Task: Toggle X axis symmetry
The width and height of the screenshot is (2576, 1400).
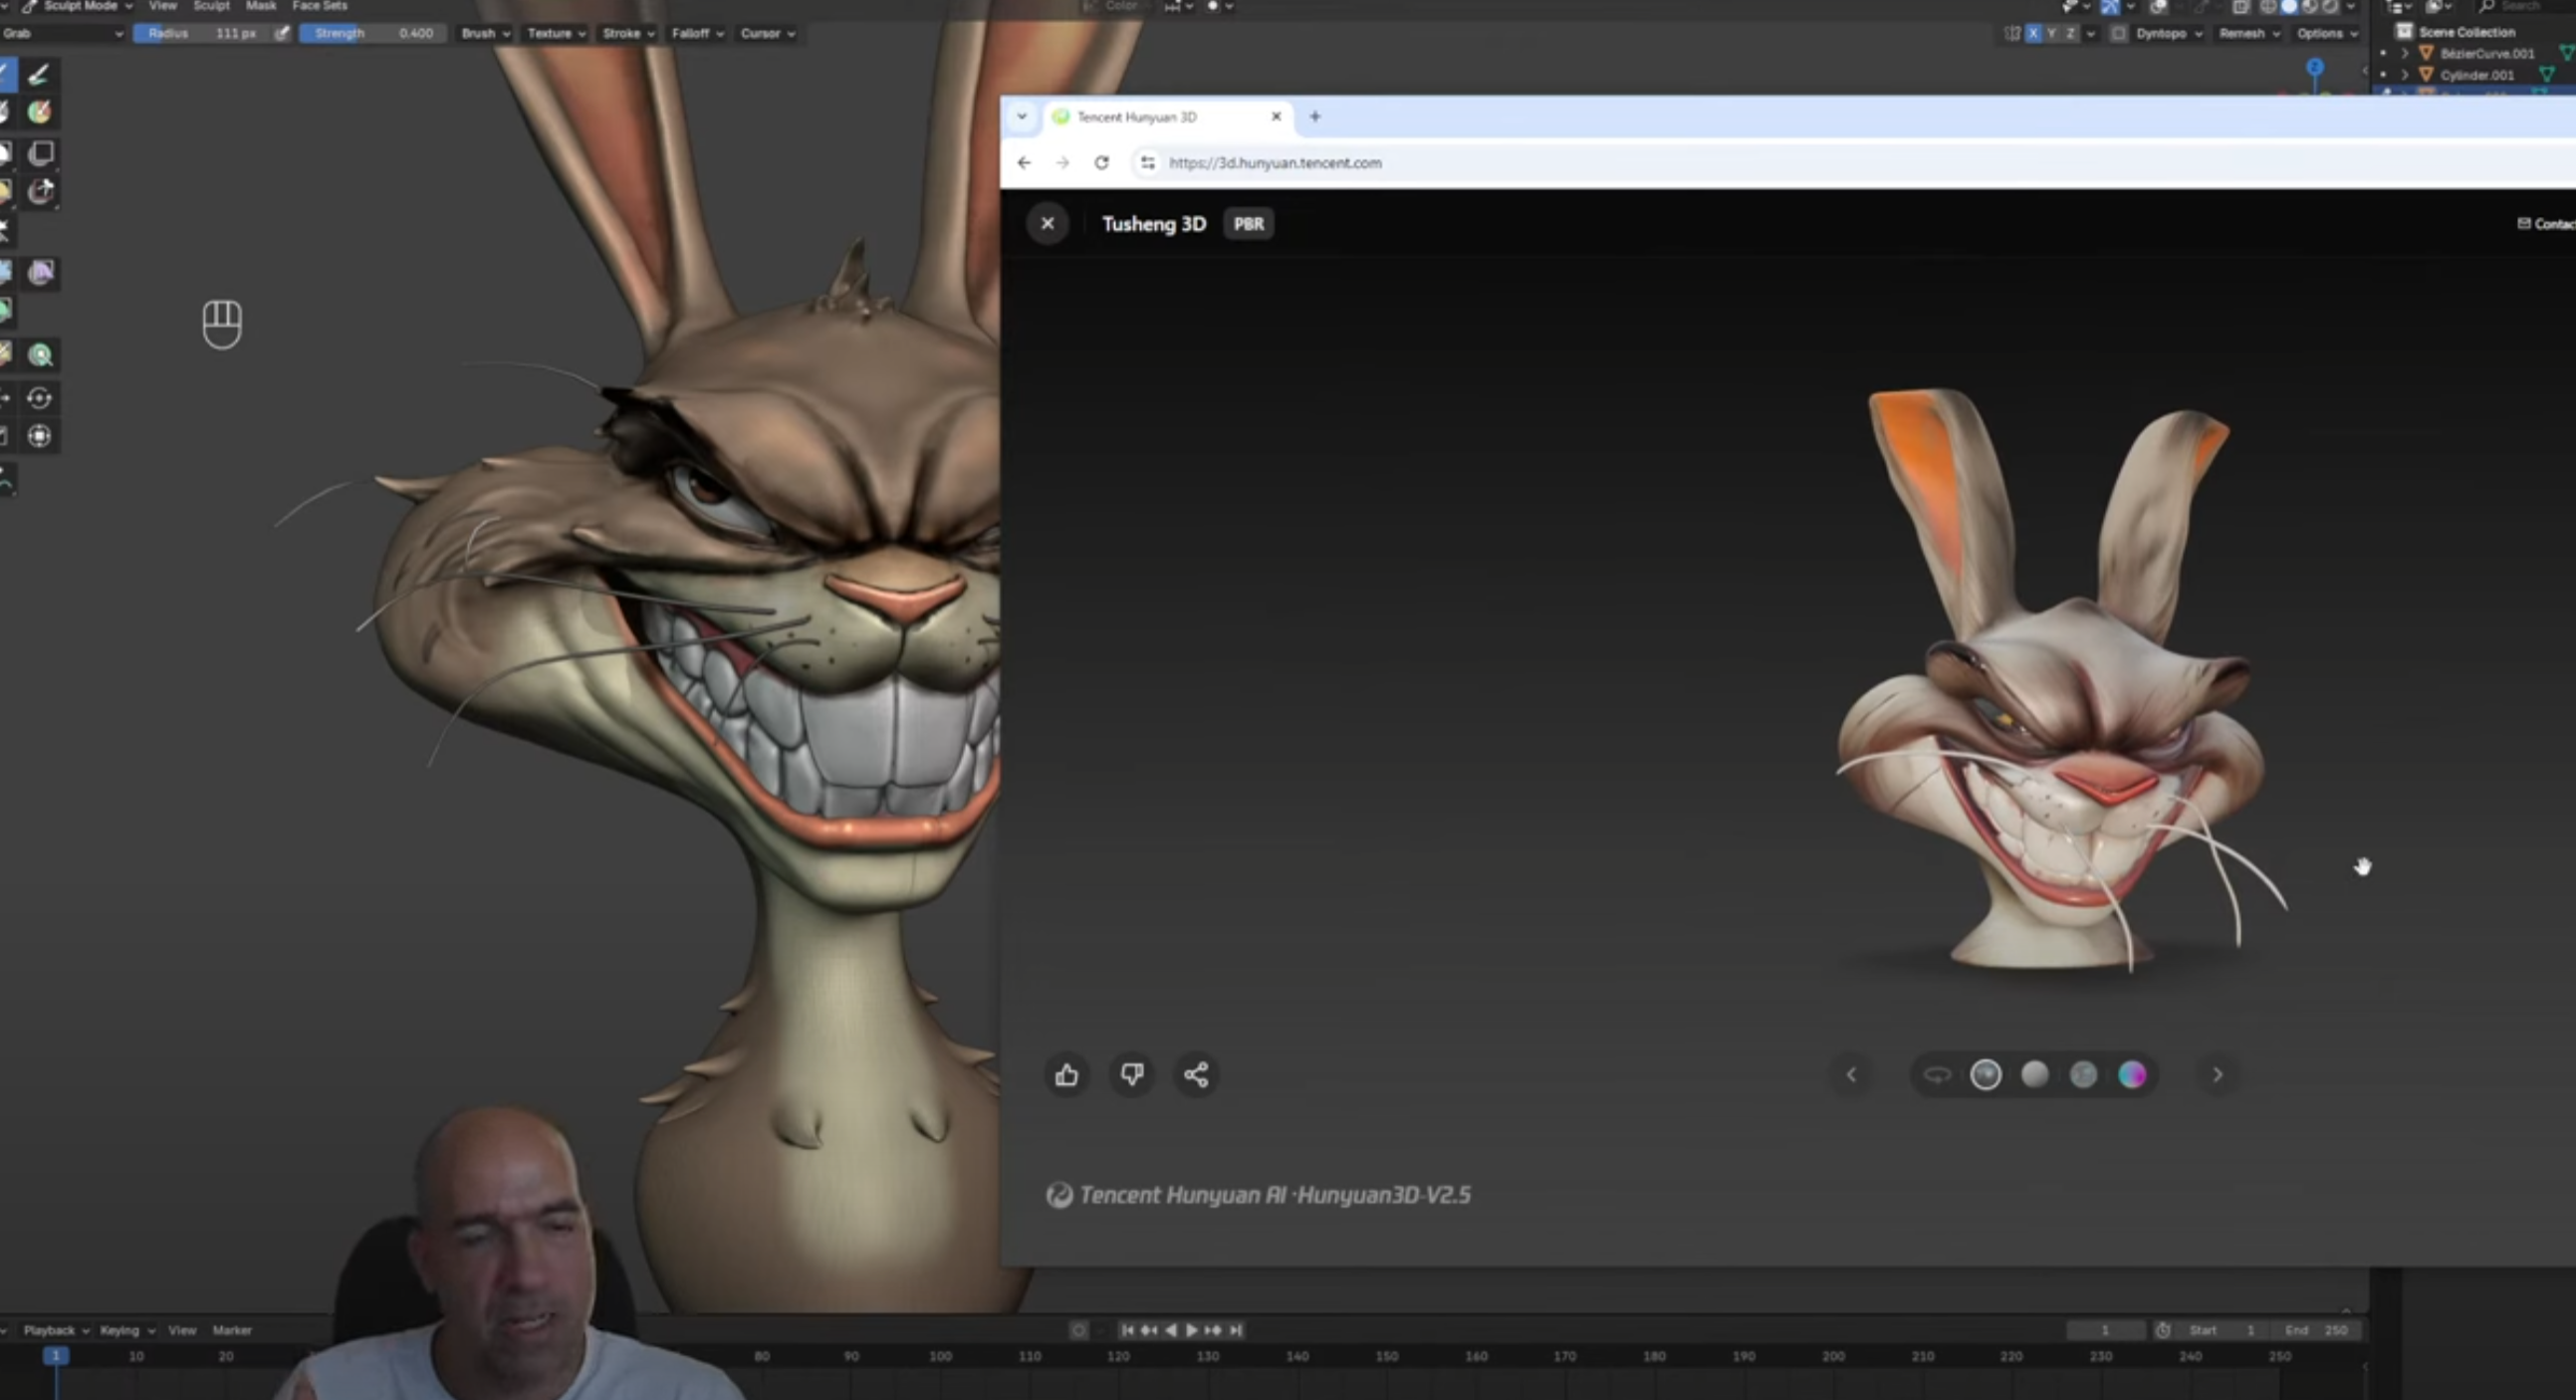Action: click(2033, 34)
